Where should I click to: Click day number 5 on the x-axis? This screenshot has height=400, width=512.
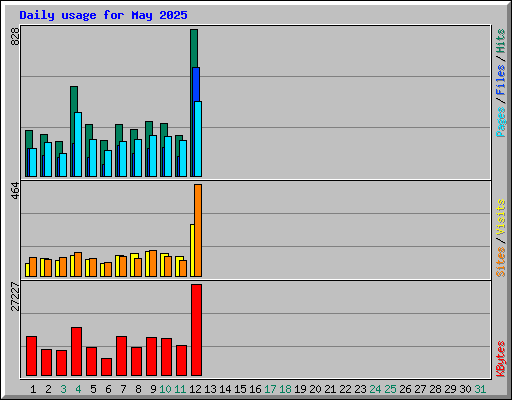[x=93, y=389]
